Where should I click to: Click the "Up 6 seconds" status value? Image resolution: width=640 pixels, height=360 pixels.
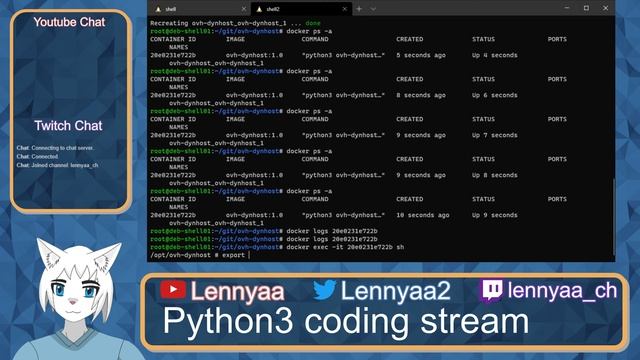pyautogui.click(x=495, y=95)
